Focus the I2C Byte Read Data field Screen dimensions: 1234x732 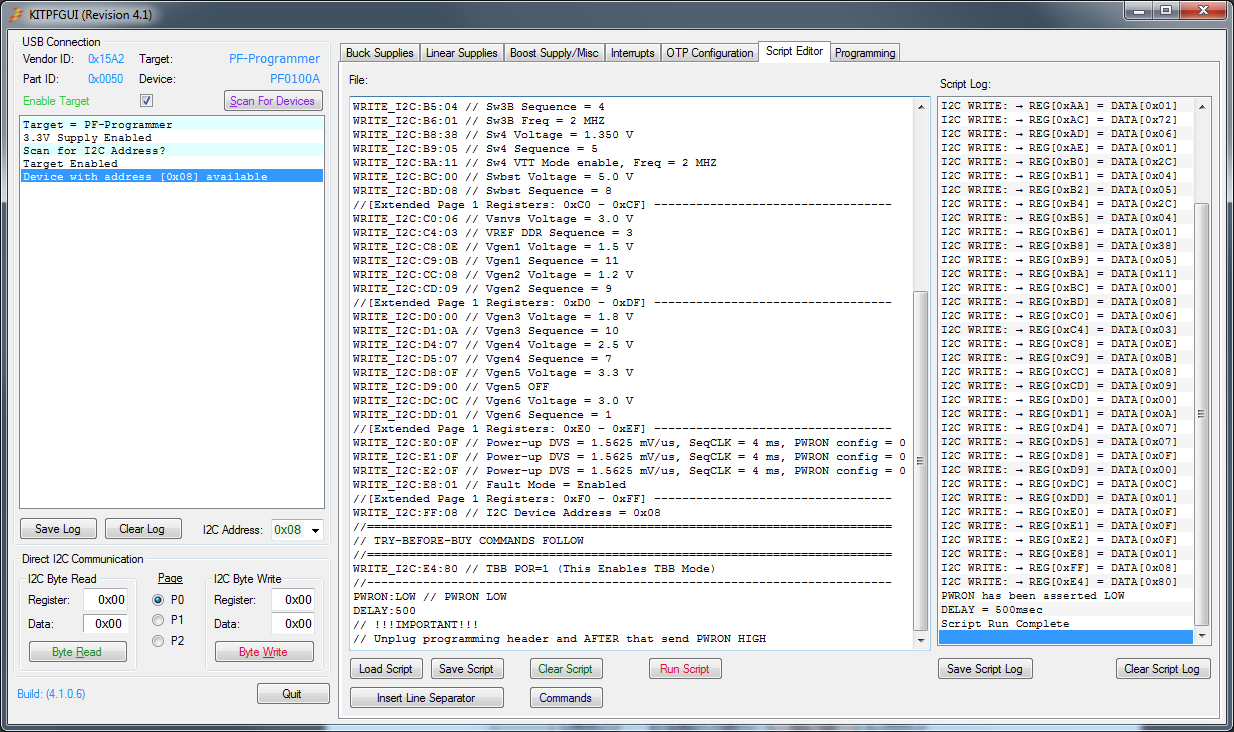[105, 624]
